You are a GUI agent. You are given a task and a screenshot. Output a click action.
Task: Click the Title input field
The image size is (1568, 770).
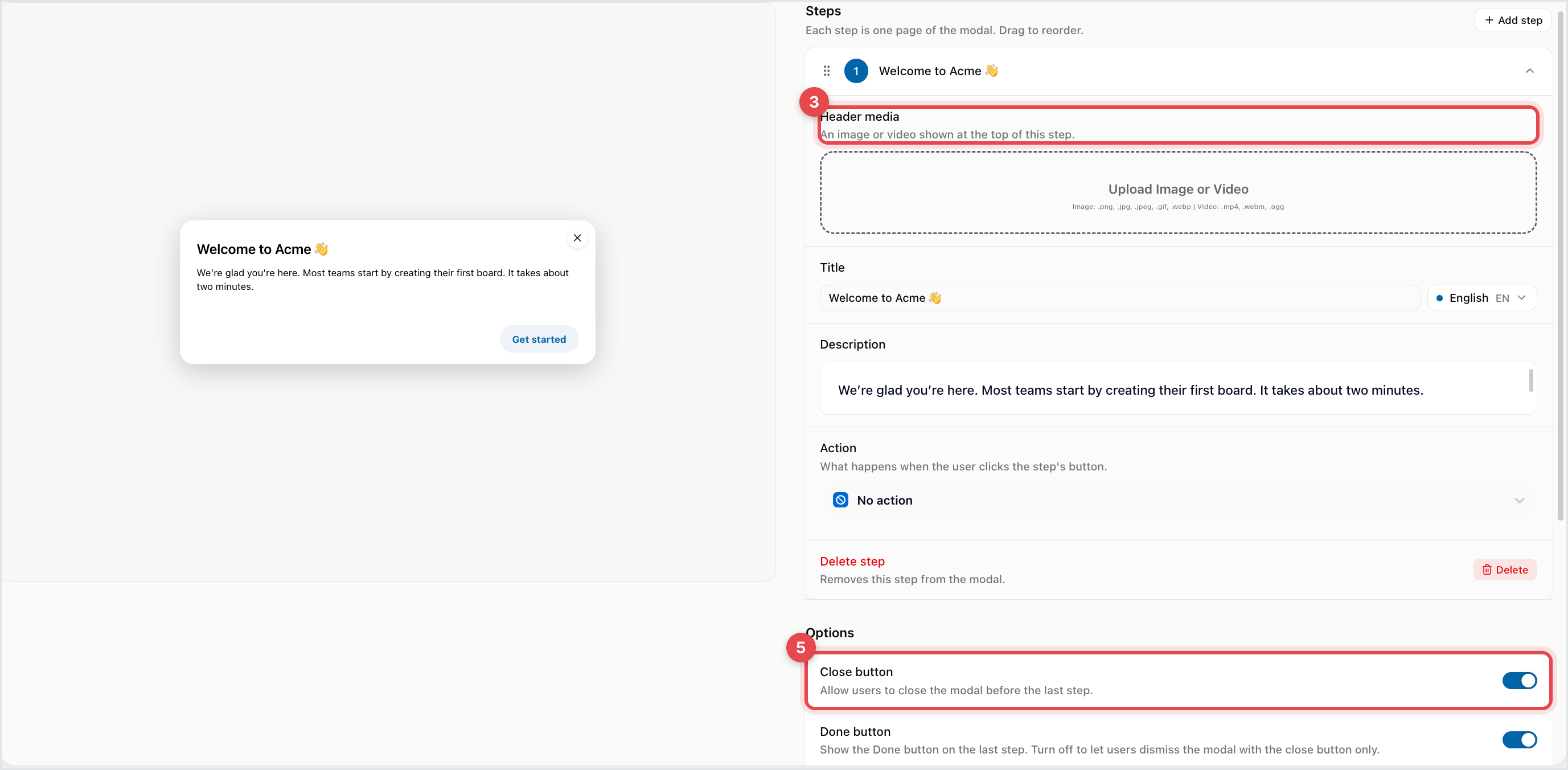1120,298
